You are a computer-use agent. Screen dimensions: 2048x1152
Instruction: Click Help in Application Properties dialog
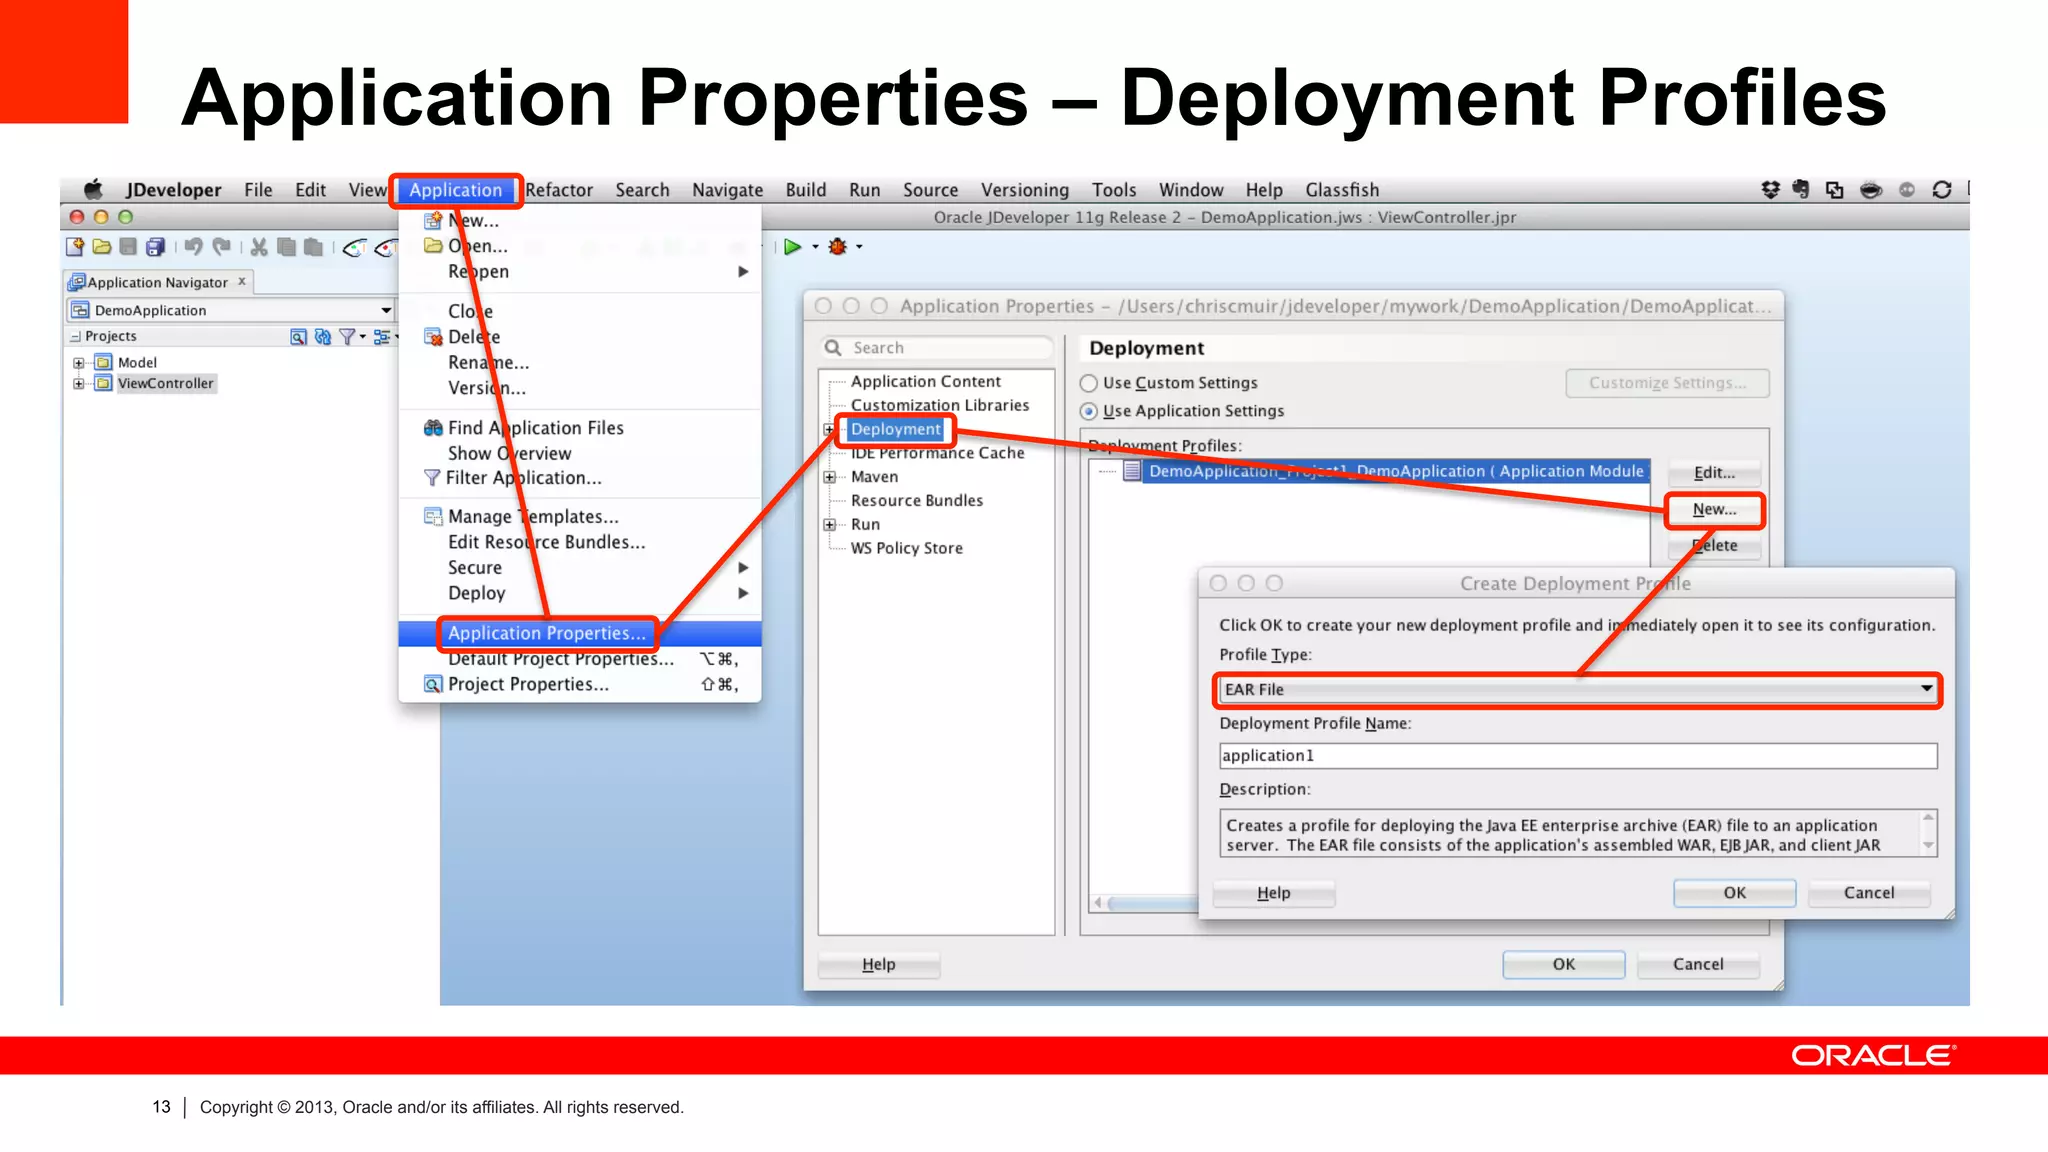click(x=879, y=964)
